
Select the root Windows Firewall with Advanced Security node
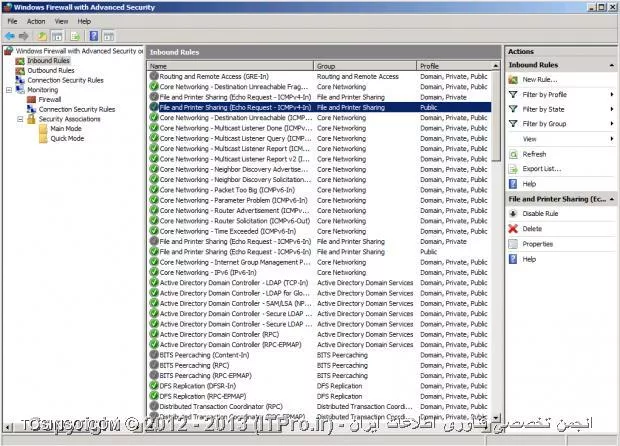79,51
